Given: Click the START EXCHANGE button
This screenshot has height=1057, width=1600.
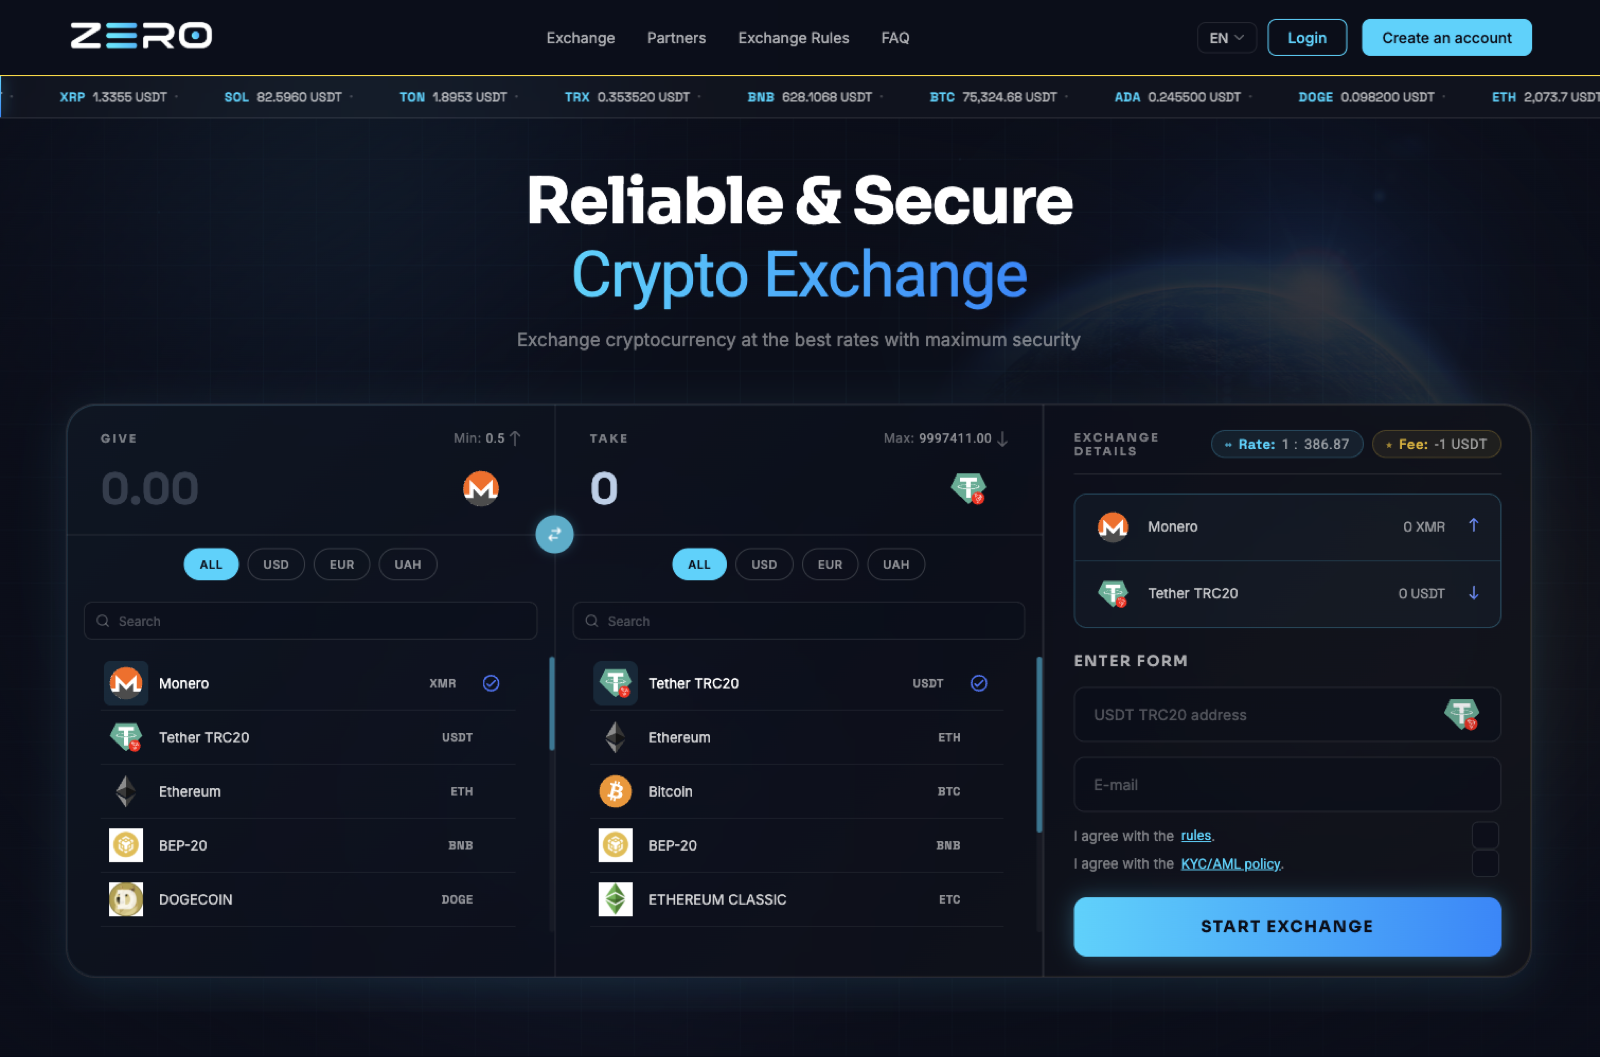Looking at the screenshot, I should (1287, 926).
